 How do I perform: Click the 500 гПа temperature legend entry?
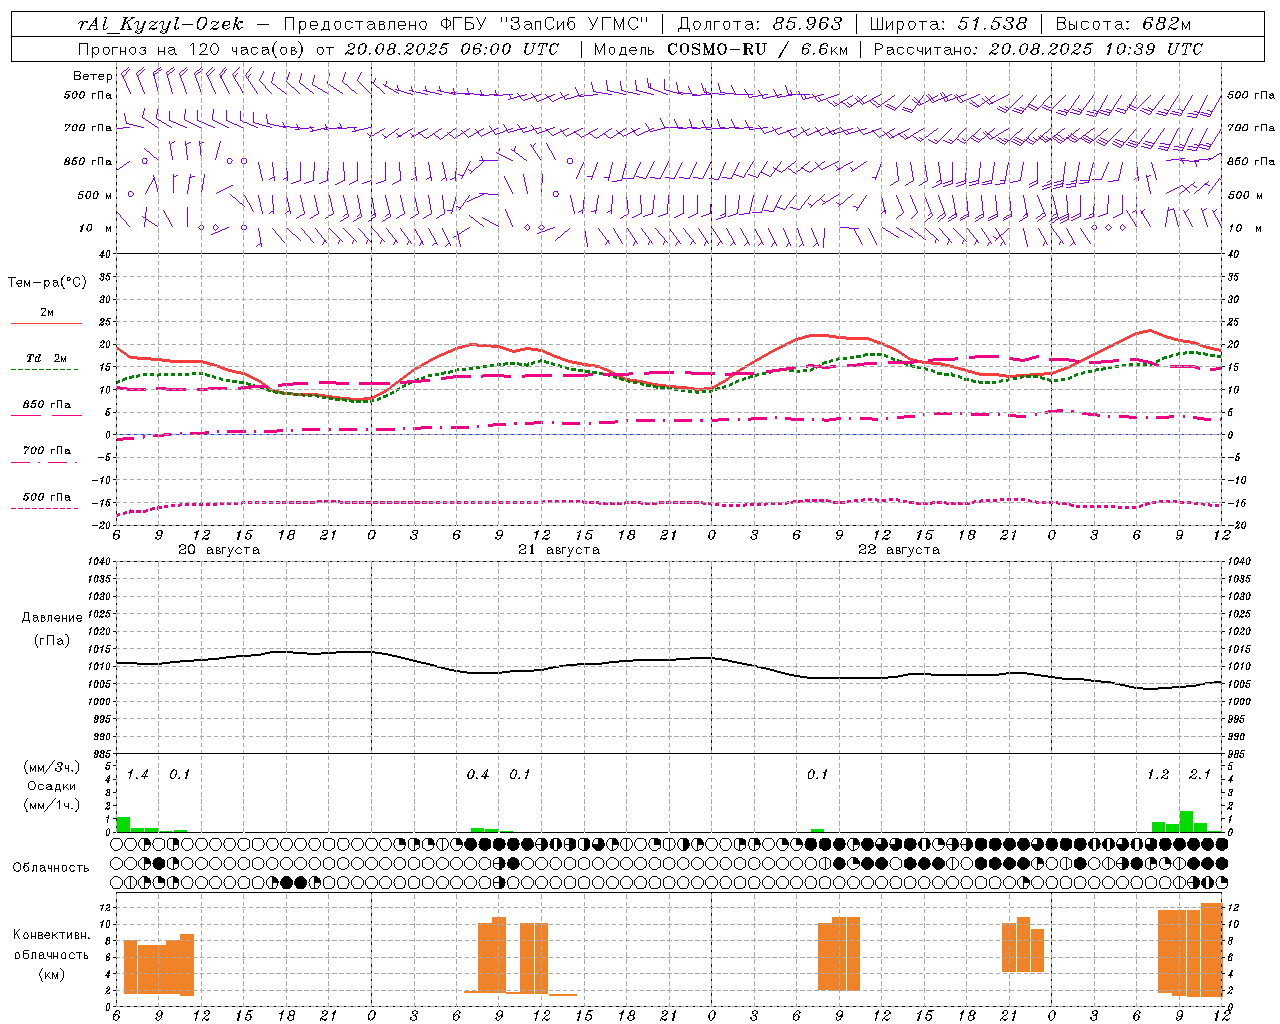click(47, 496)
